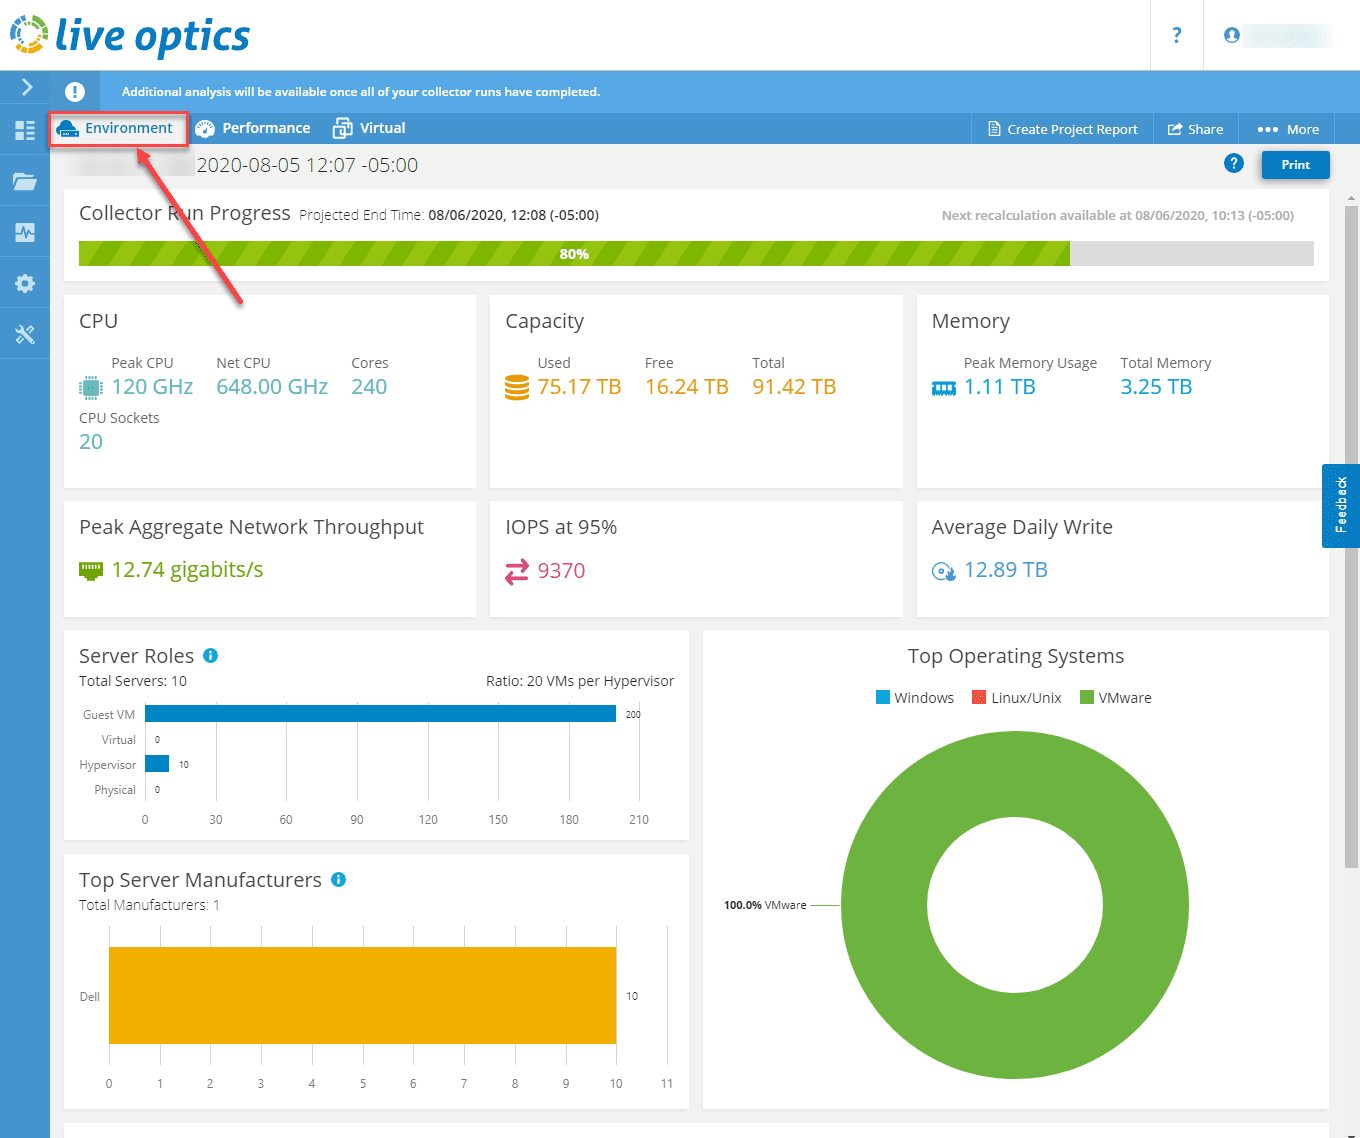This screenshot has width=1360, height=1138.
Task: Switch to the Environment tab
Action: pyautogui.click(x=118, y=128)
